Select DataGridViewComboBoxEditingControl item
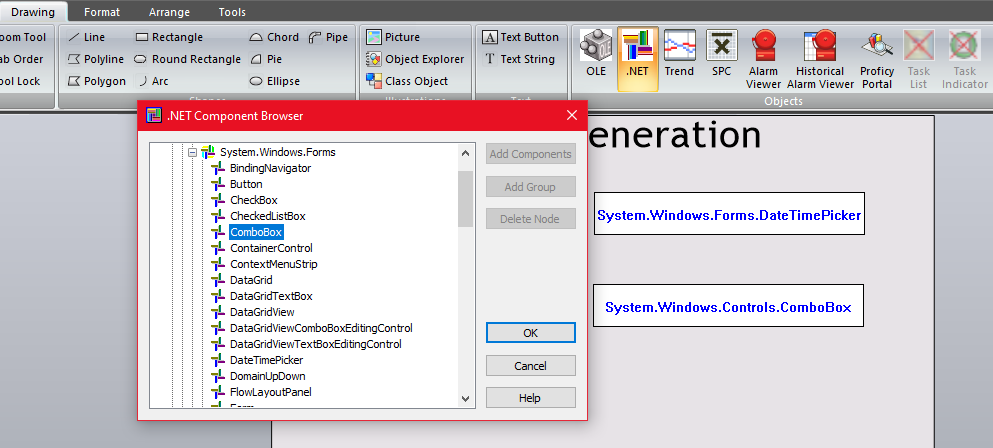 322,328
